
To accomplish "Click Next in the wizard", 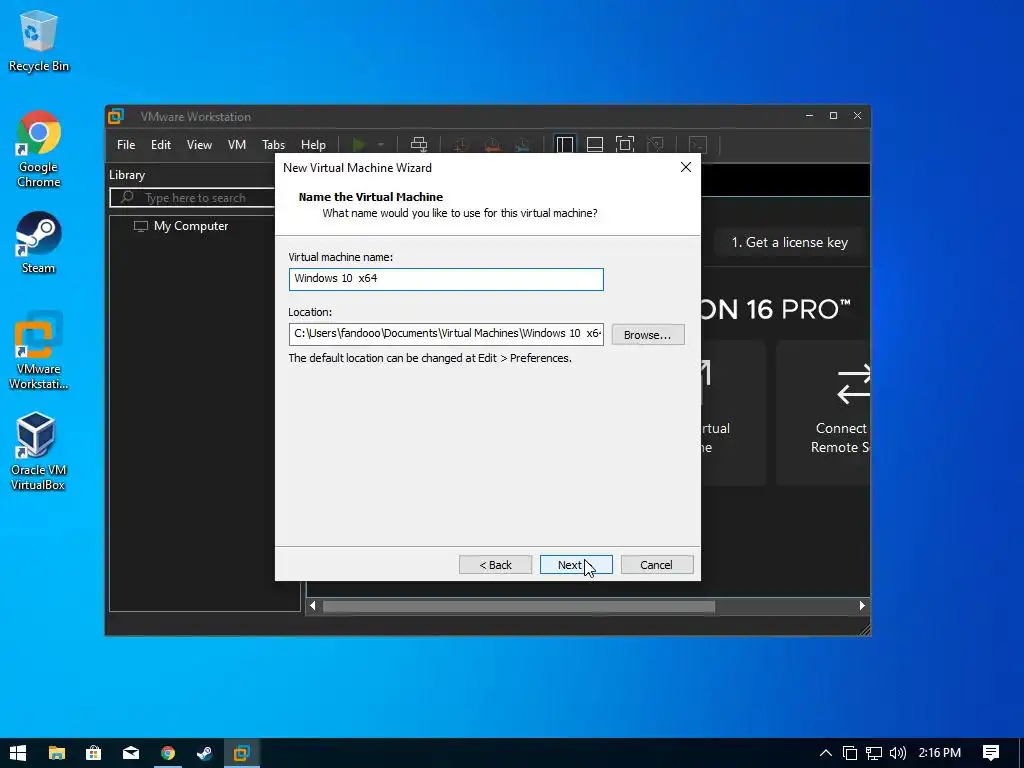I will pyautogui.click(x=576, y=565).
